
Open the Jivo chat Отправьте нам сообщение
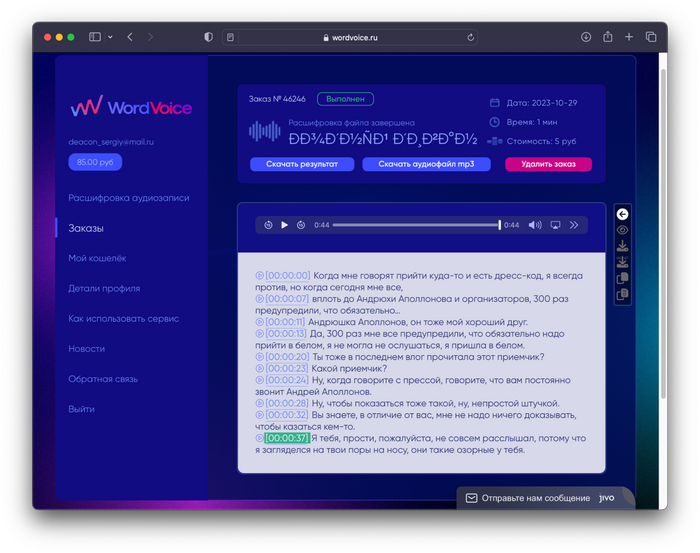pos(544,498)
